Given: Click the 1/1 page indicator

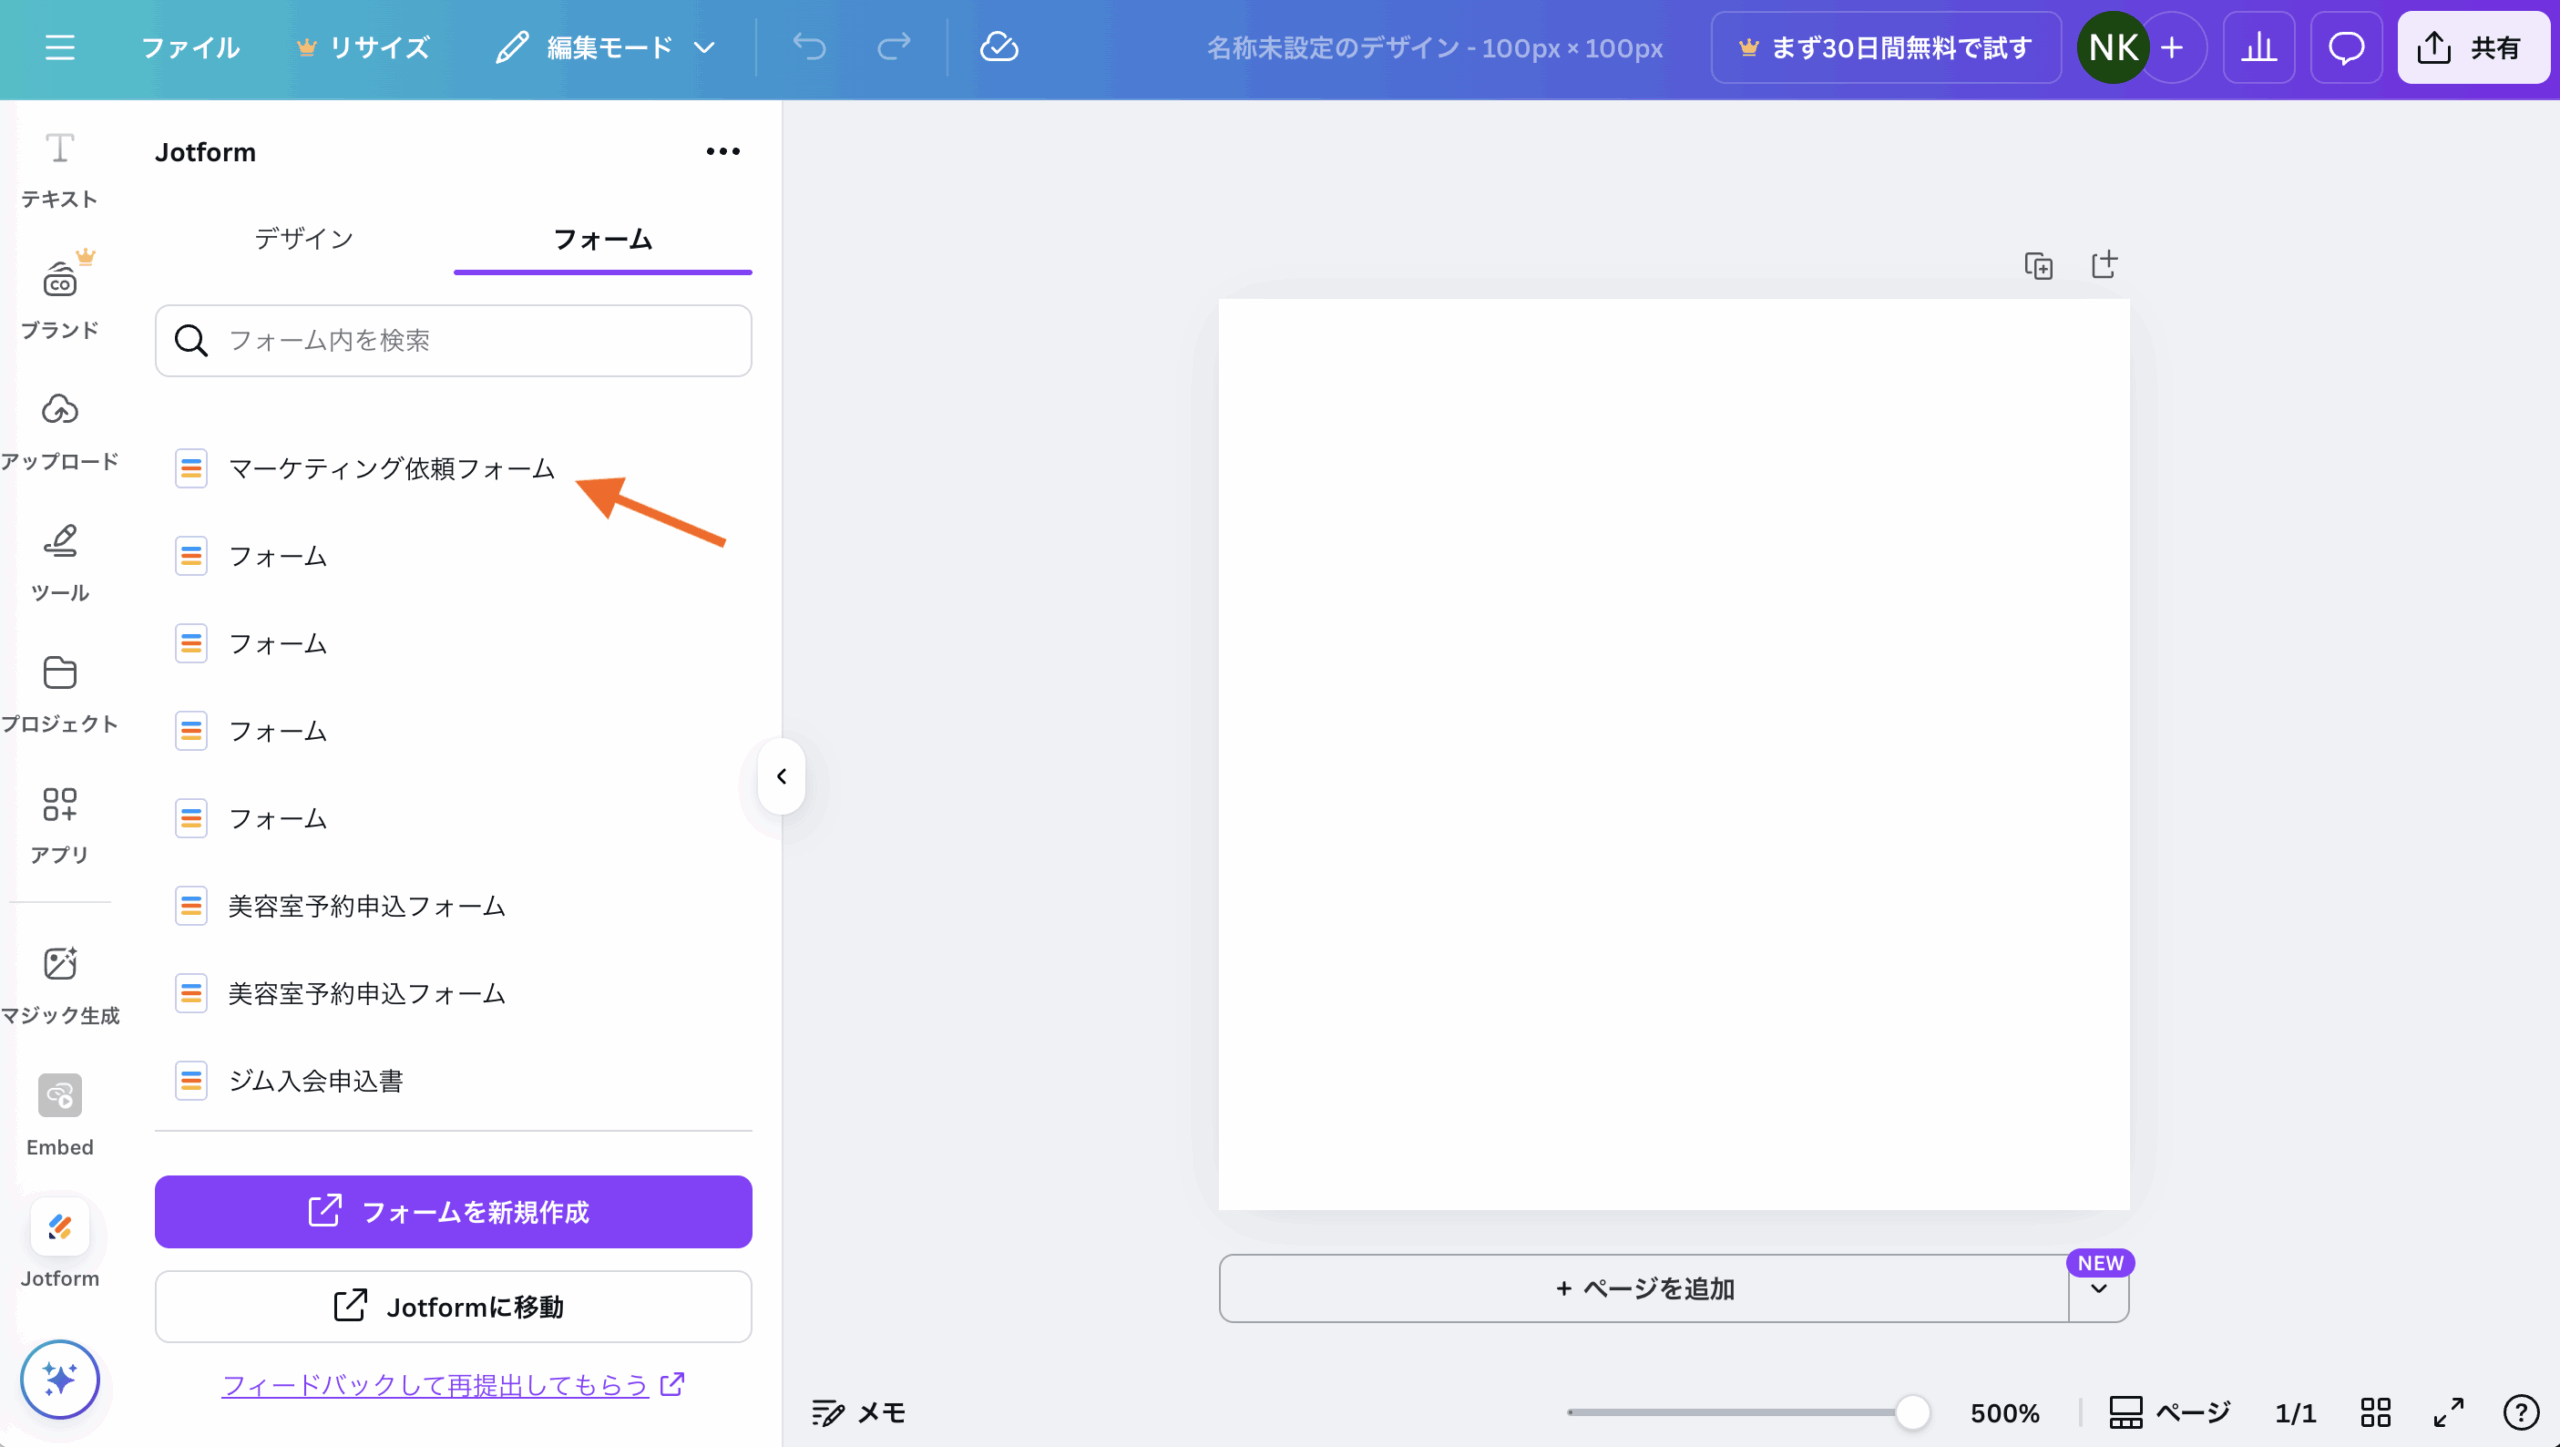Looking at the screenshot, I should point(2295,1413).
